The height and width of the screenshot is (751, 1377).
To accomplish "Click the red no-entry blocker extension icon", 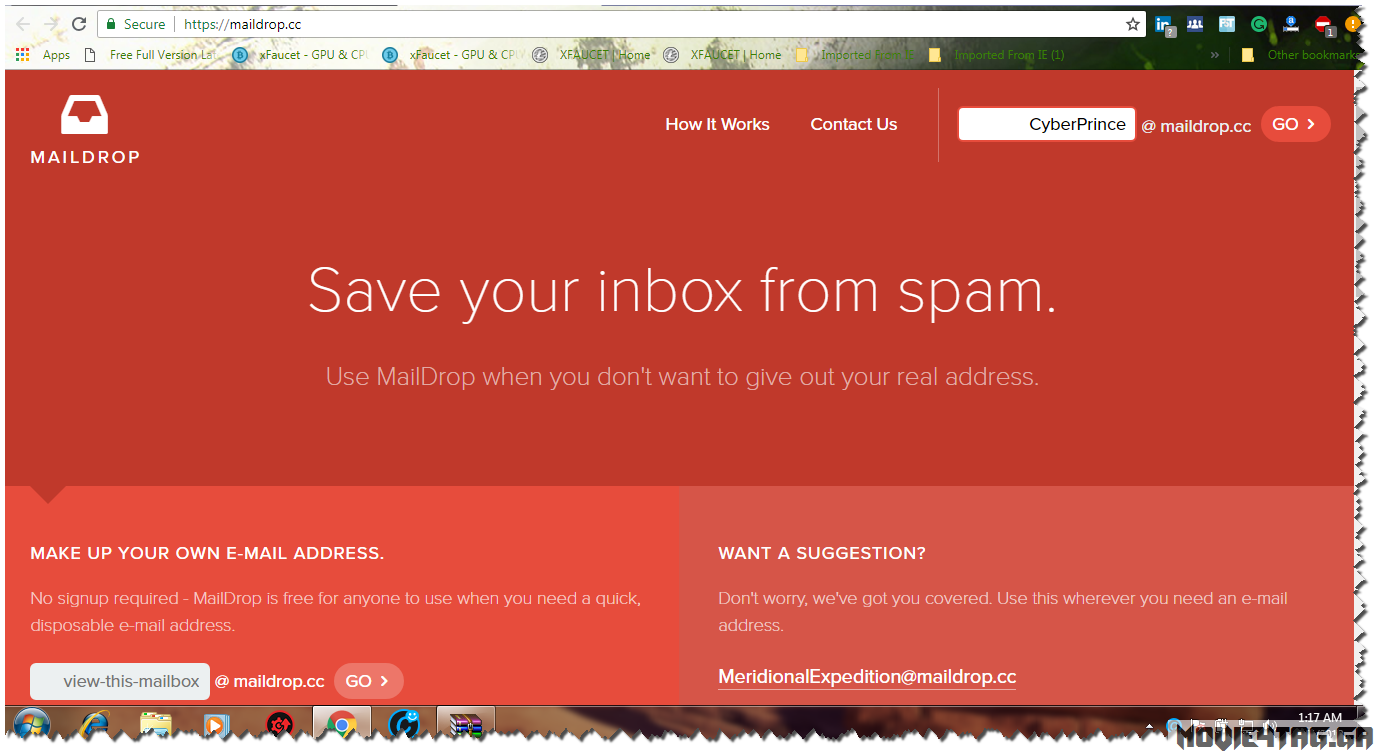I will pos(1323,24).
